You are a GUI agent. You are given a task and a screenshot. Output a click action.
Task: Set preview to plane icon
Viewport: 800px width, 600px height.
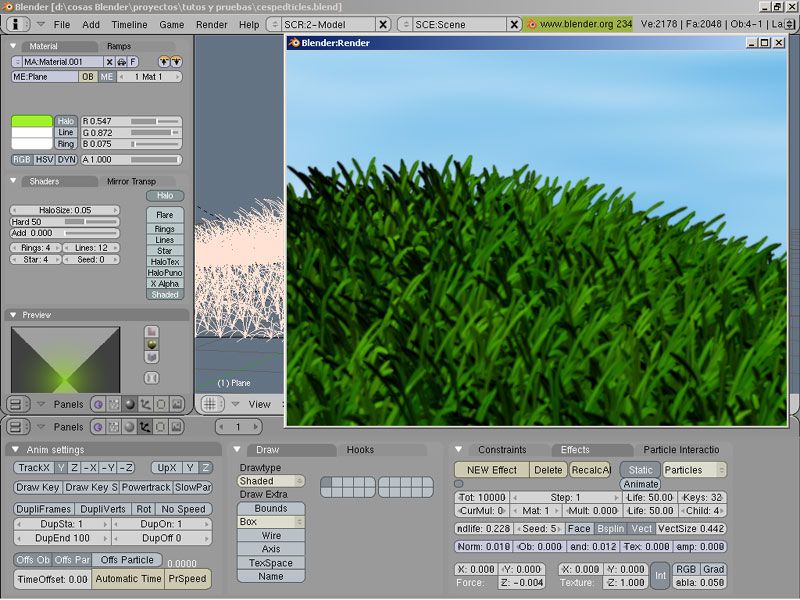click(152, 332)
